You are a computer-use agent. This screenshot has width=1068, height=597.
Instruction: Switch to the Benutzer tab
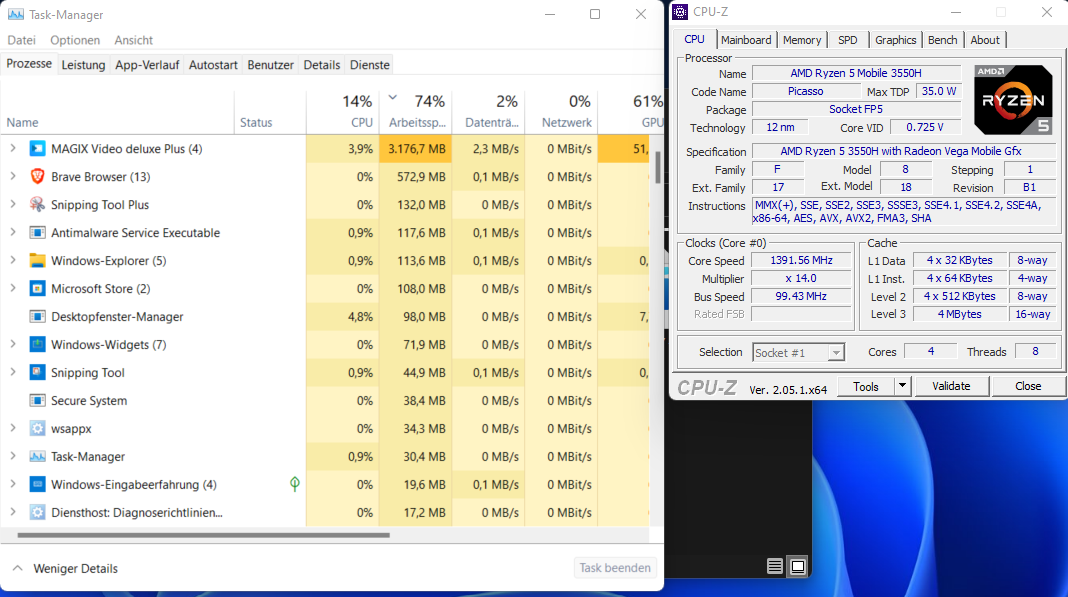(x=270, y=65)
